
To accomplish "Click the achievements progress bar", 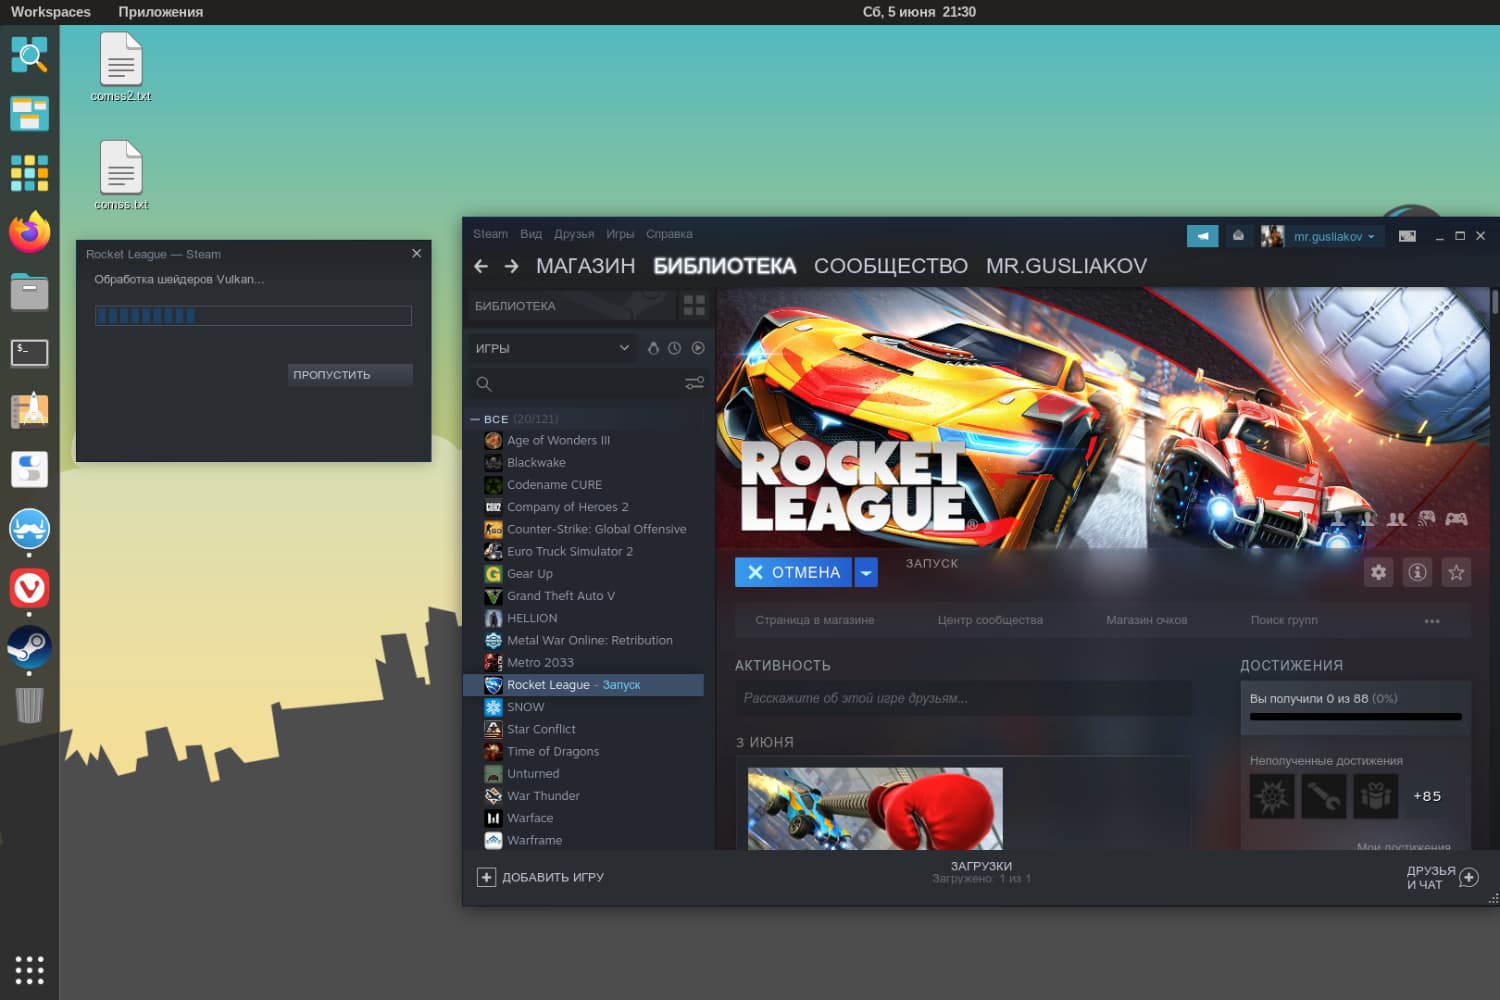I will point(1356,716).
